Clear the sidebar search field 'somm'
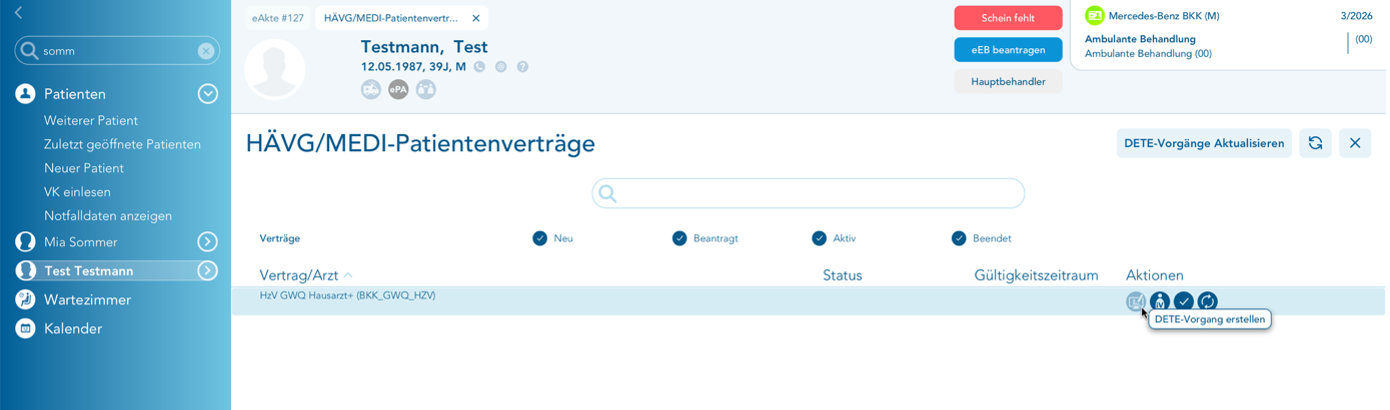 point(205,51)
